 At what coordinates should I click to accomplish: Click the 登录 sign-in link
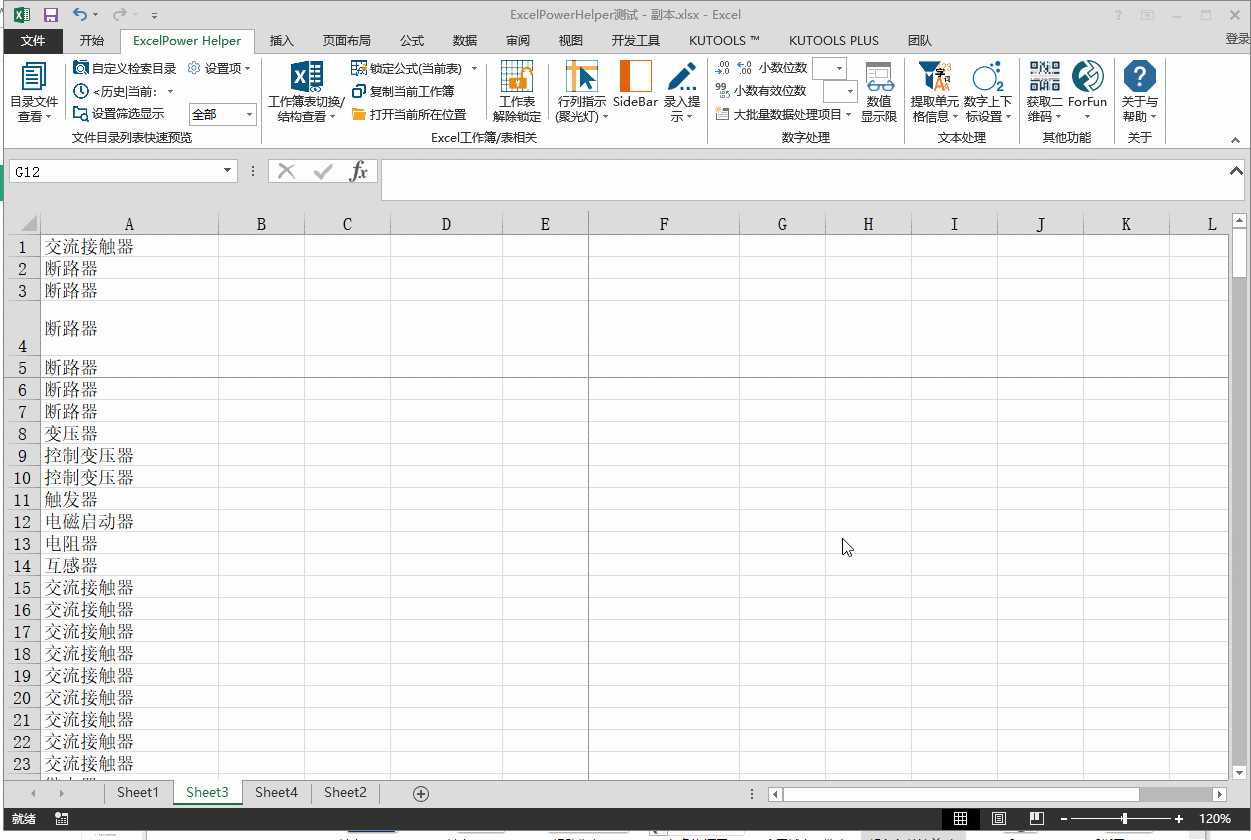(x=1237, y=39)
